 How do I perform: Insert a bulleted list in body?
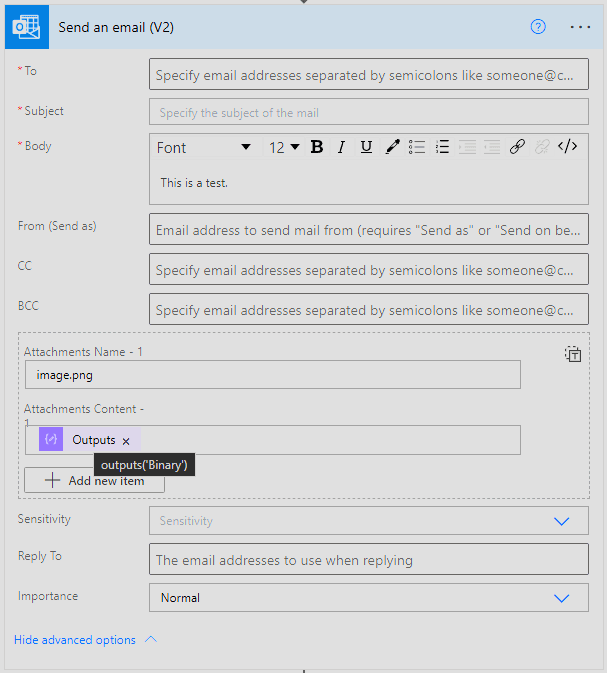tap(417, 147)
